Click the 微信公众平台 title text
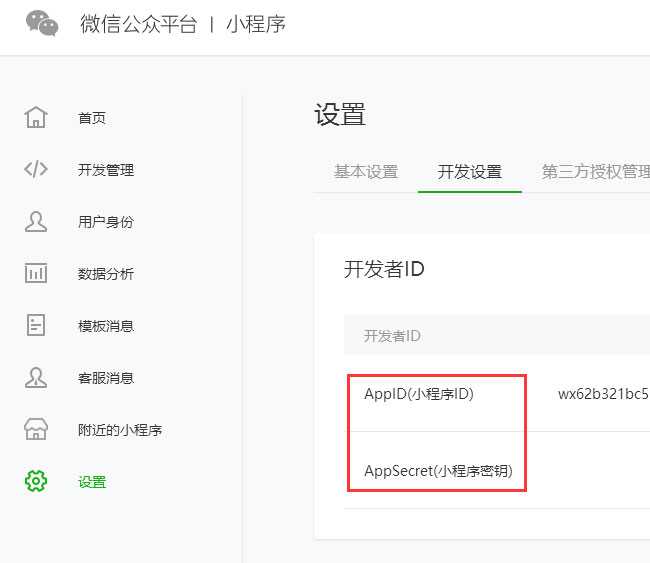 pos(138,25)
